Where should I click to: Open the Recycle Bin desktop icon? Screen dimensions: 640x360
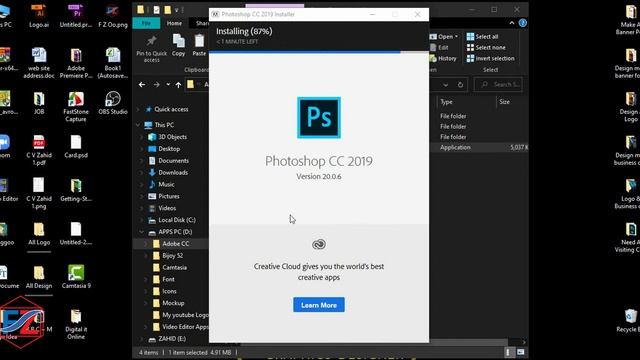pos(630,321)
